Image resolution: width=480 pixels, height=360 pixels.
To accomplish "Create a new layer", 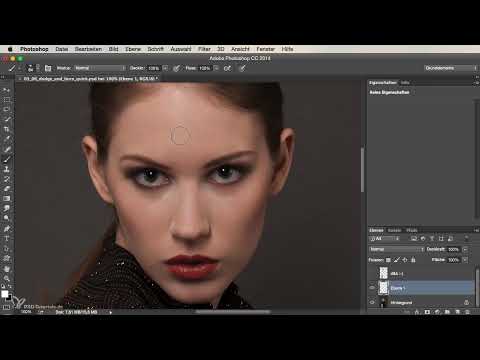I will [458, 312].
